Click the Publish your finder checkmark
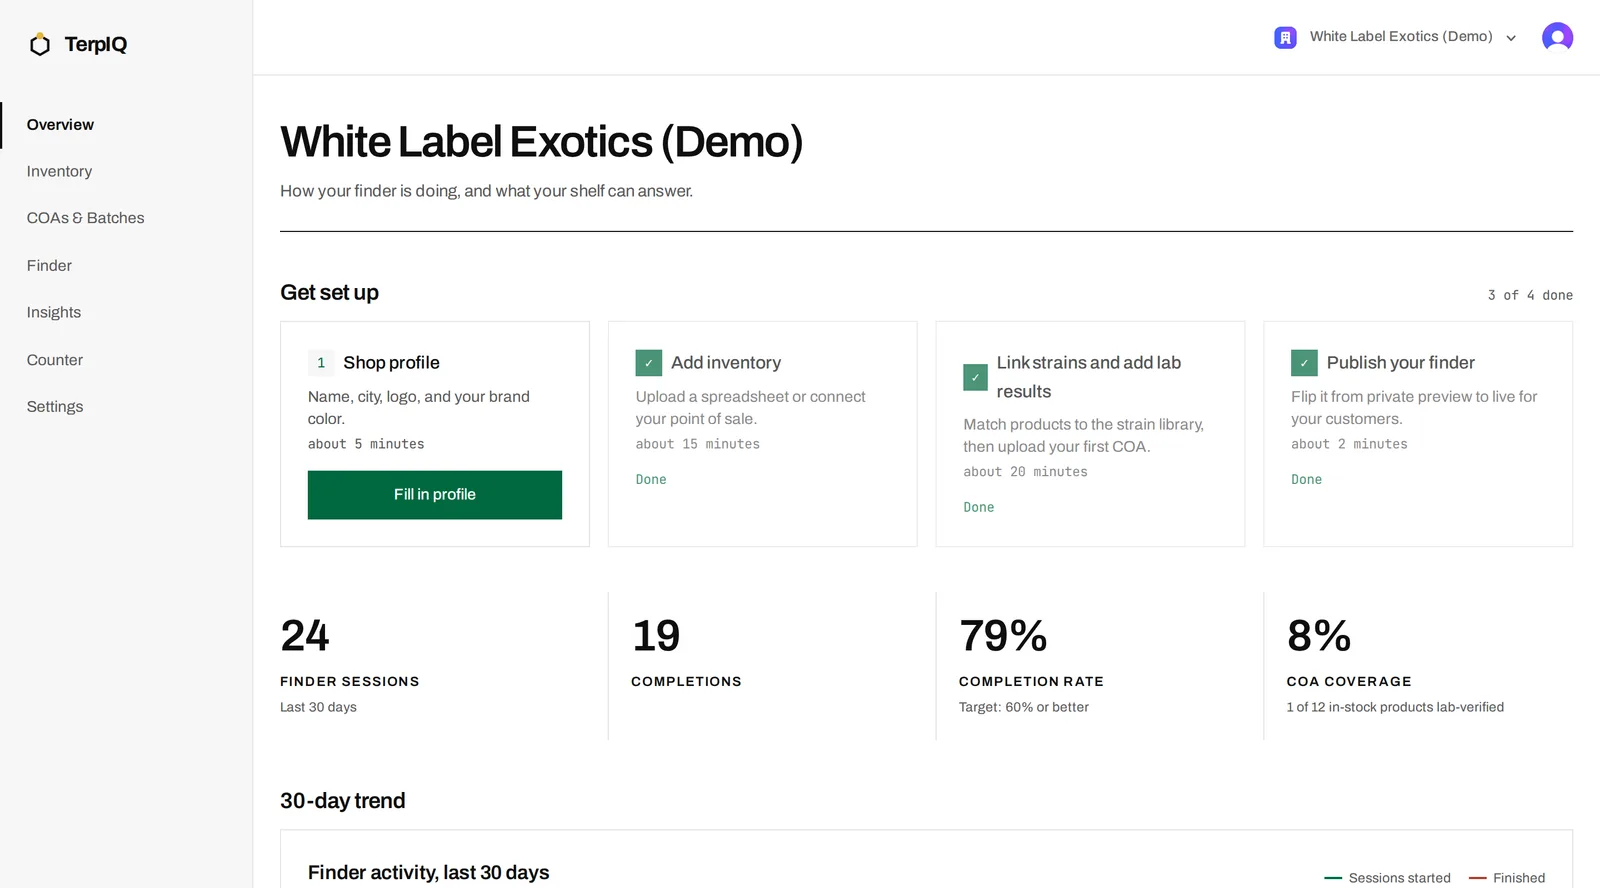This screenshot has width=1600, height=888. (1304, 363)
